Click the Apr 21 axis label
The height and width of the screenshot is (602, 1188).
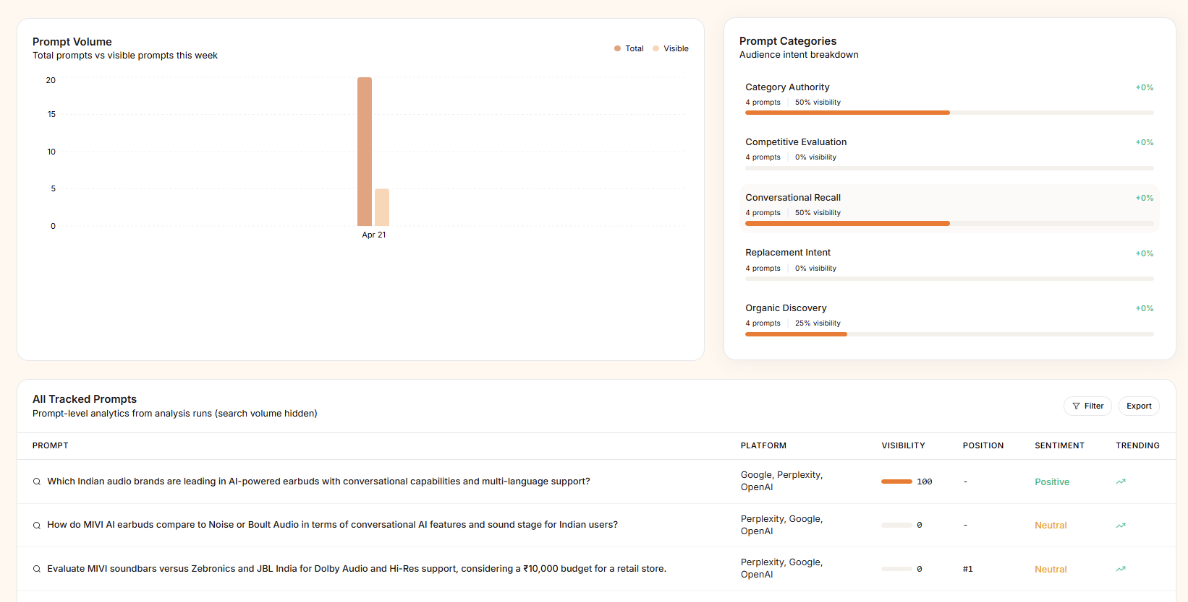click(x=374, y=235)
